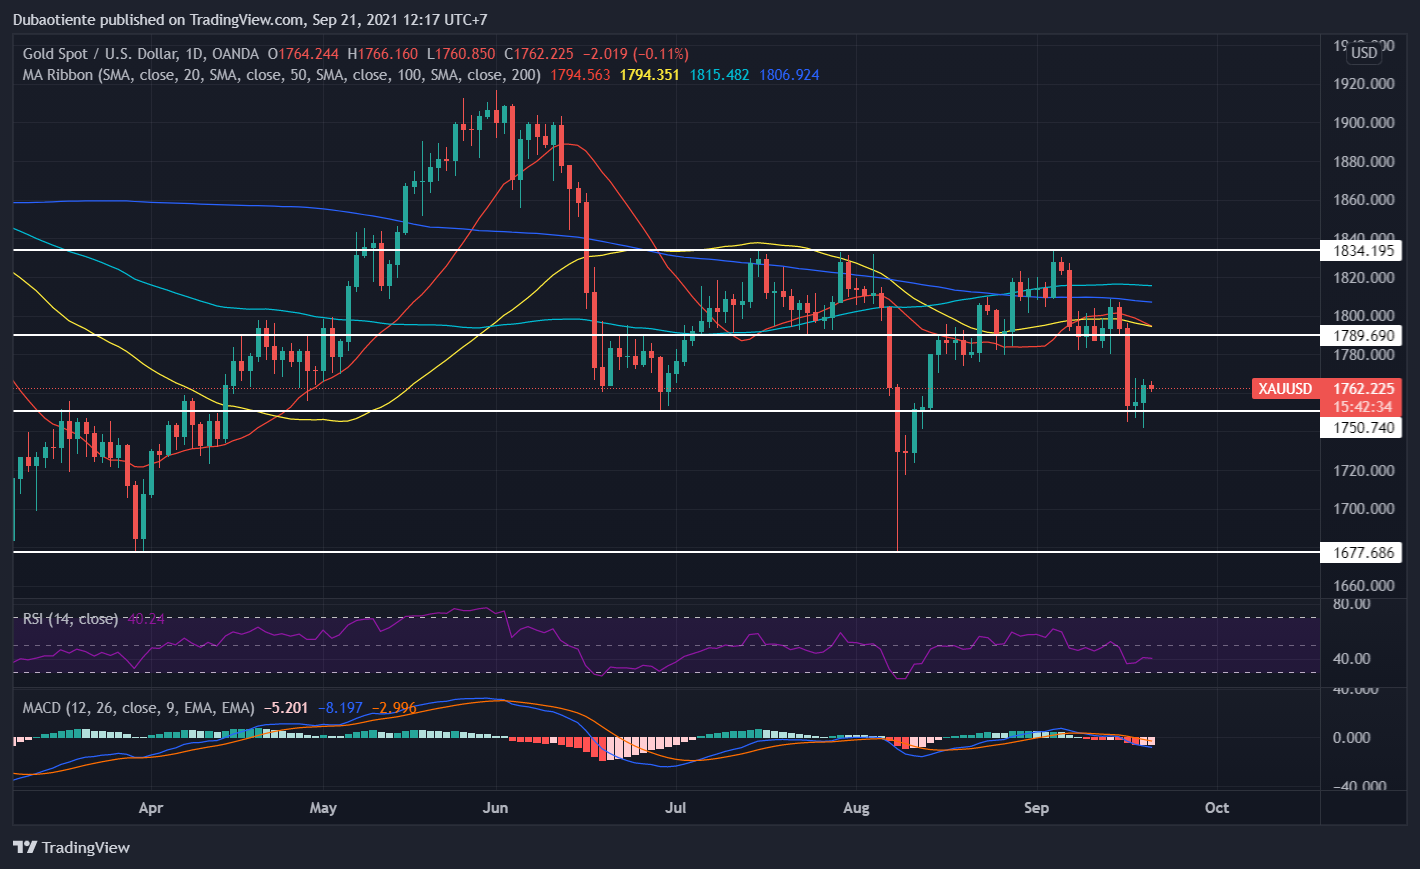Click the yellow SMA 50 value 1794.351
The image size is (1420, 869).
click(x=650, y=75)
